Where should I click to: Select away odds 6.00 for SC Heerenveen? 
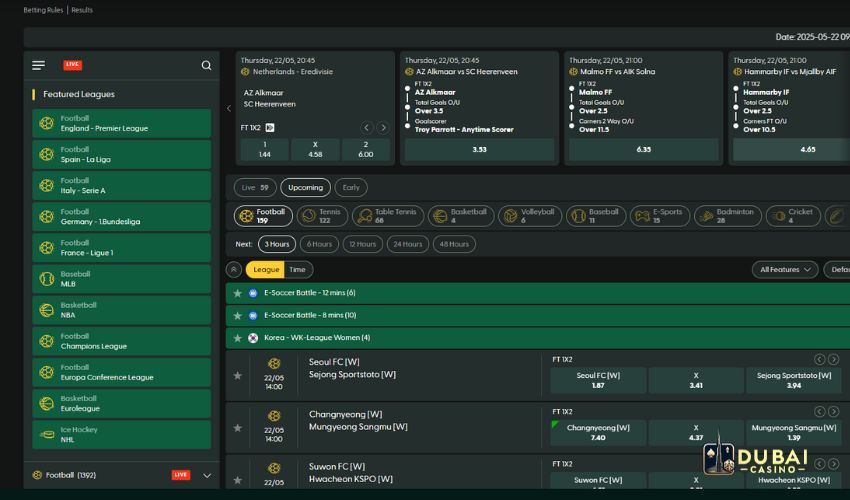[365, 150]
